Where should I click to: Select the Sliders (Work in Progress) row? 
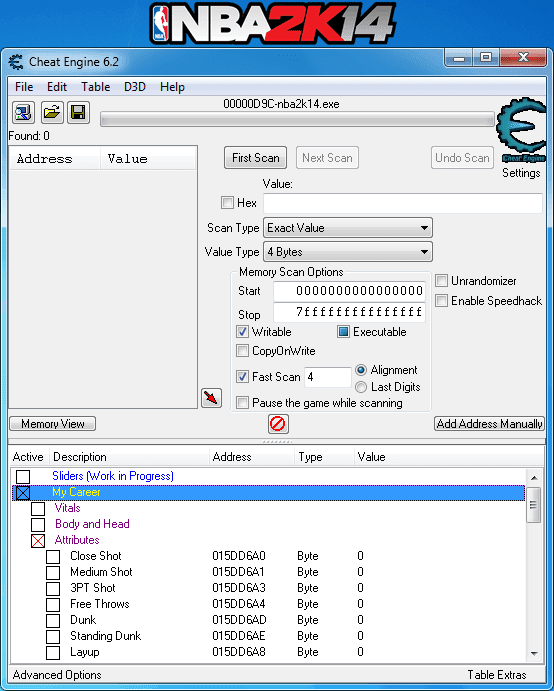coord(268,476)
